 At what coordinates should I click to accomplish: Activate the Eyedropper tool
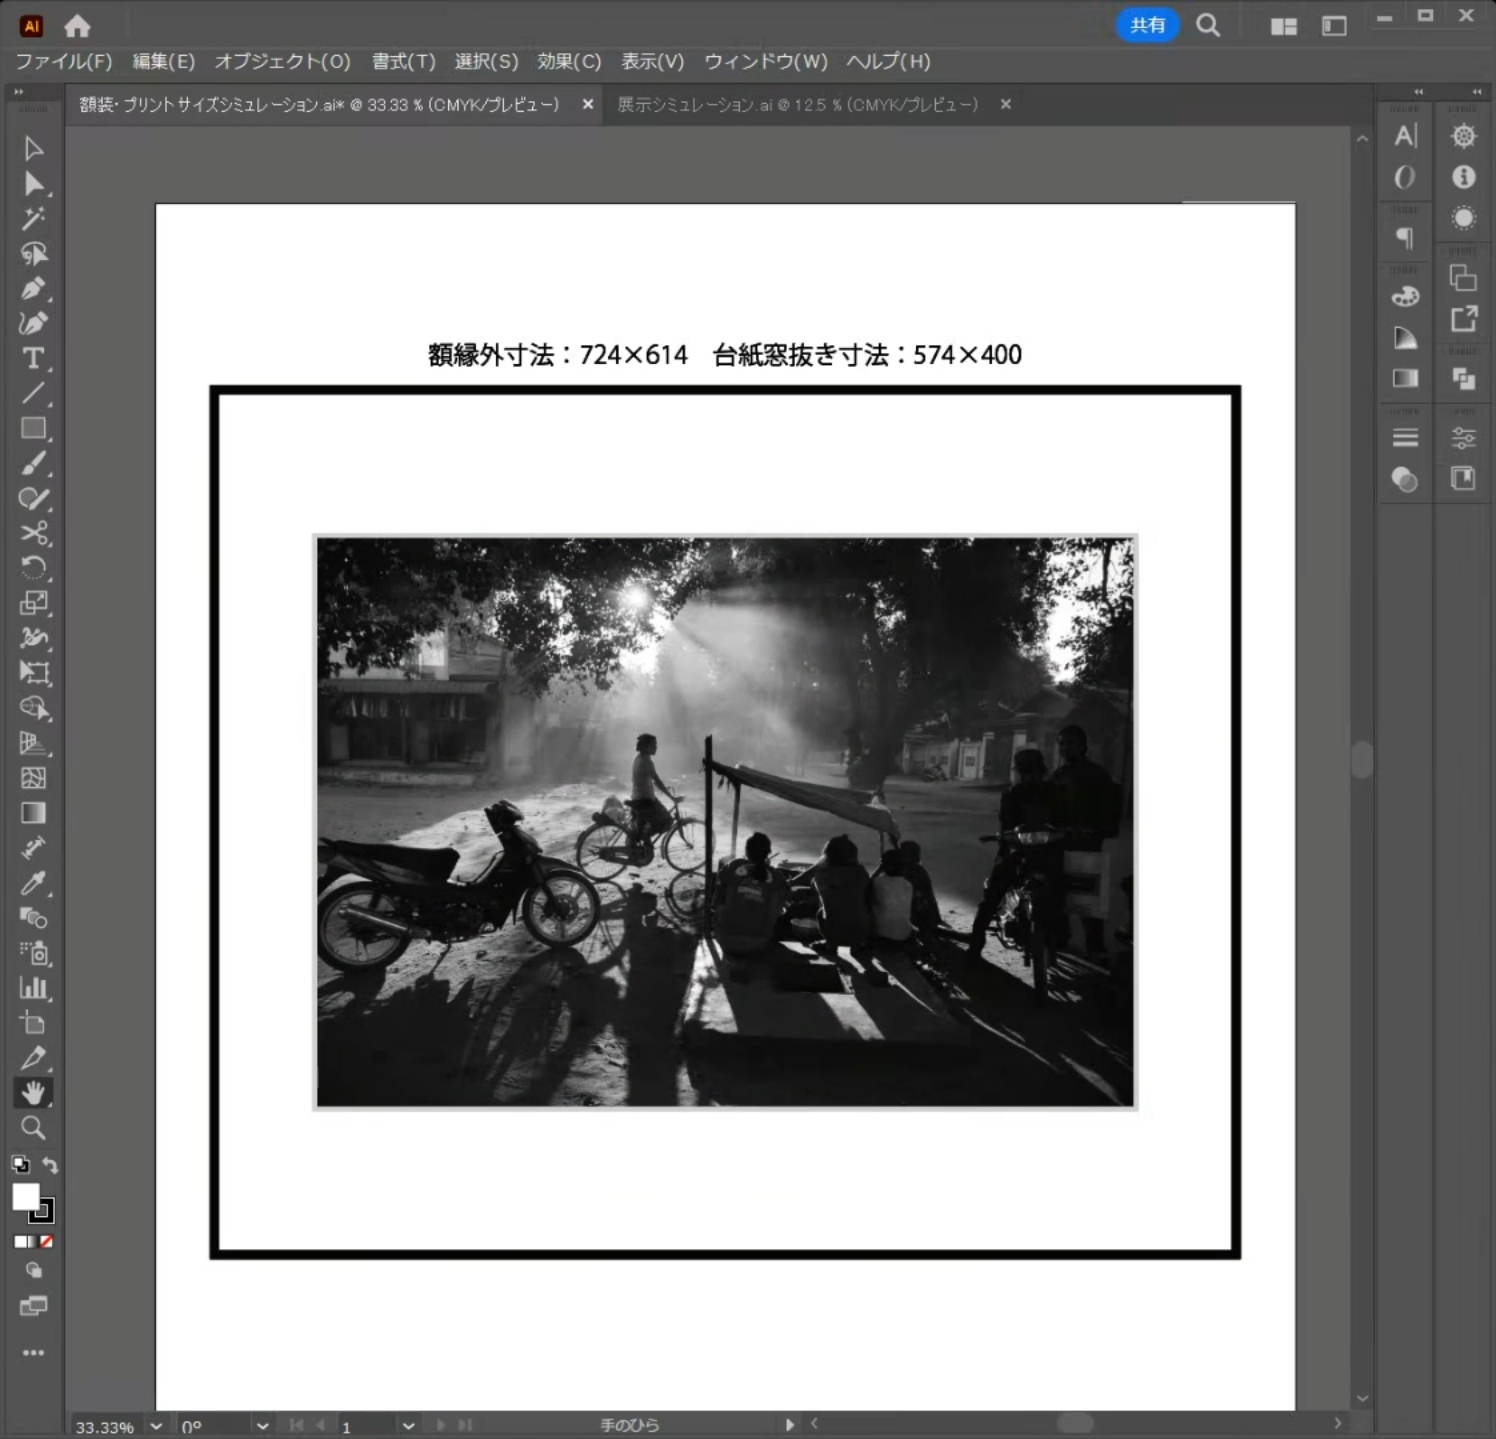tap(33, 883)
